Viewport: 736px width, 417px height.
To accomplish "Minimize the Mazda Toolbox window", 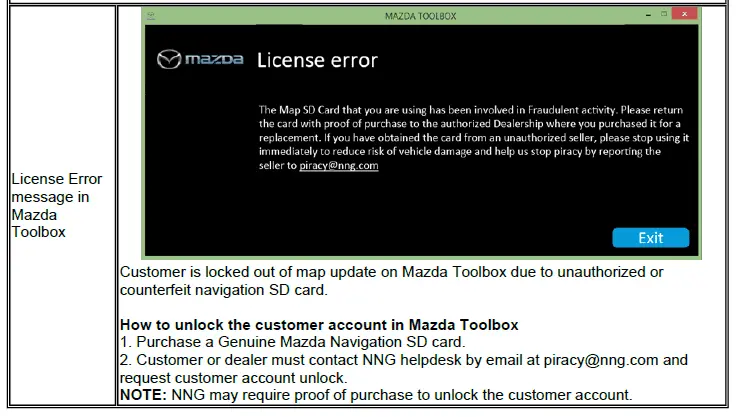I will coord(635,16).
